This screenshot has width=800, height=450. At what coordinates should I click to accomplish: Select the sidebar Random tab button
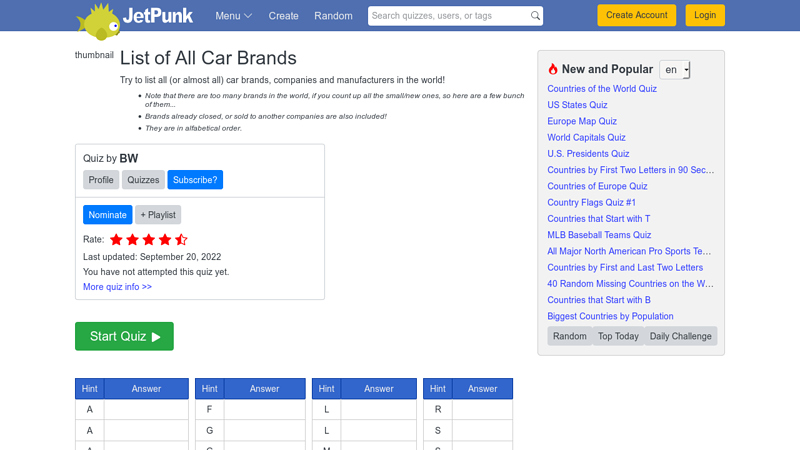tap(570, 336)
